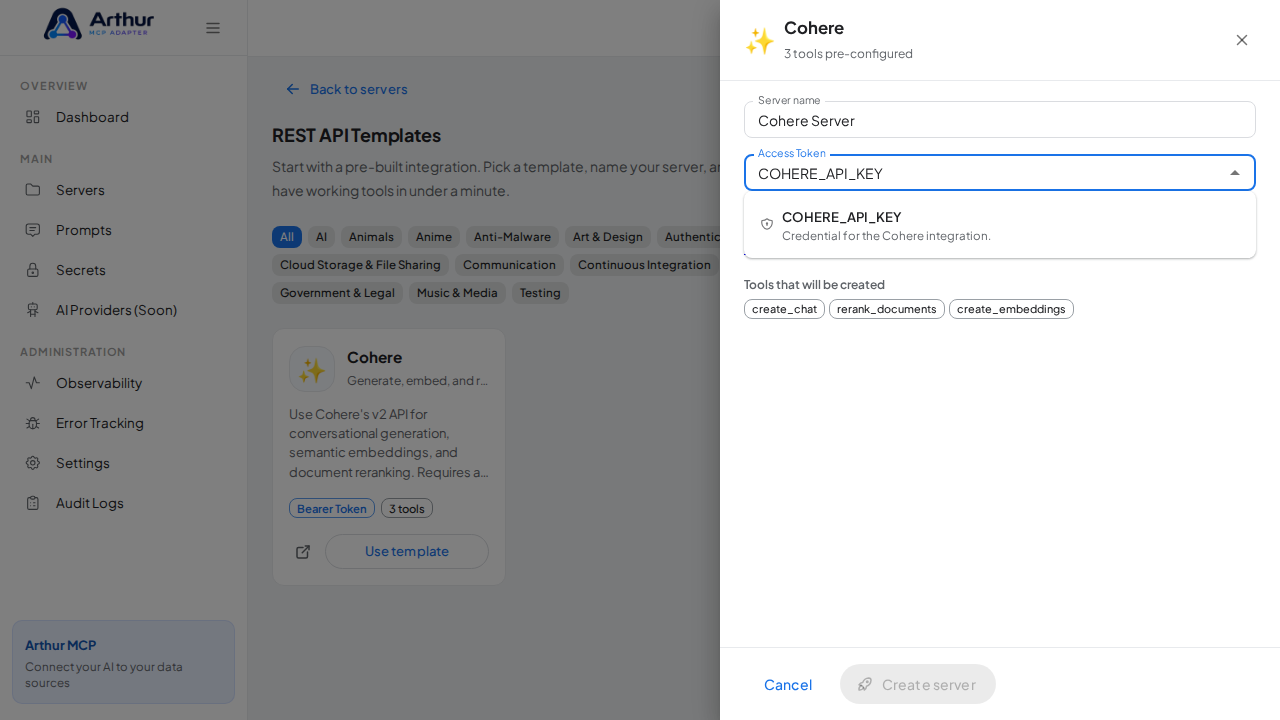Click the Audit Logs clipboard icon
1280x720 pixels.
coord(33,503)
